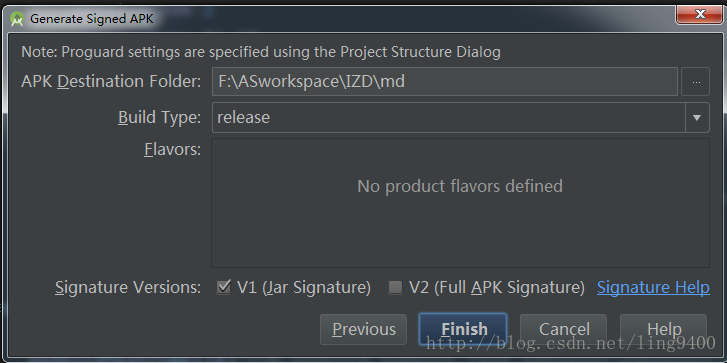Click the Generate Signed APK title text
Viewport: 727px width, 363px height.
[92, 19]
